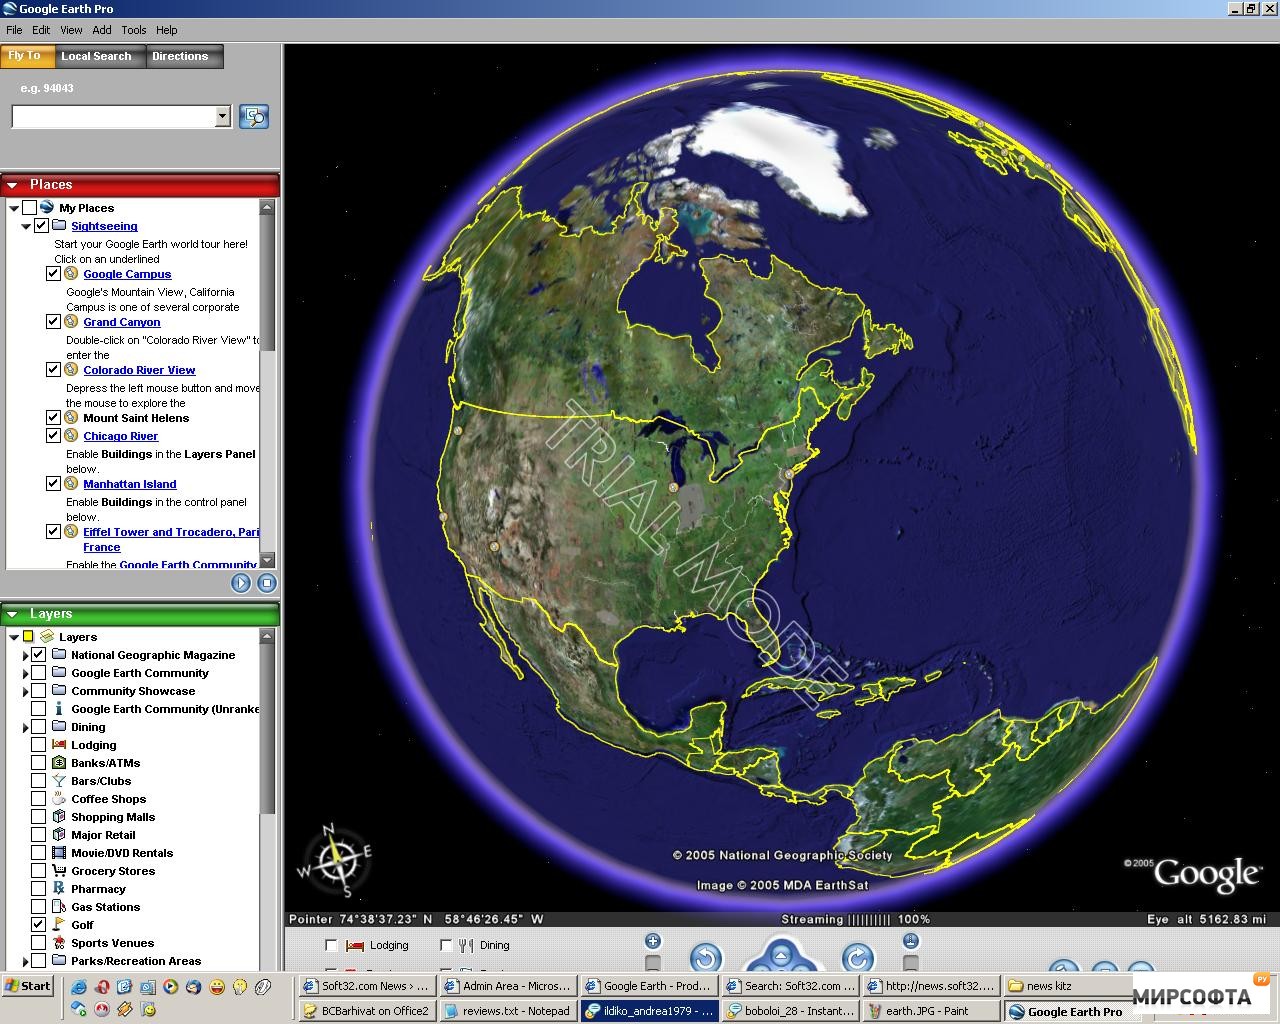Click the Chicago placemark on the globe
The width and height of the screenshot is (1280, 1024).
pos(674,487)
